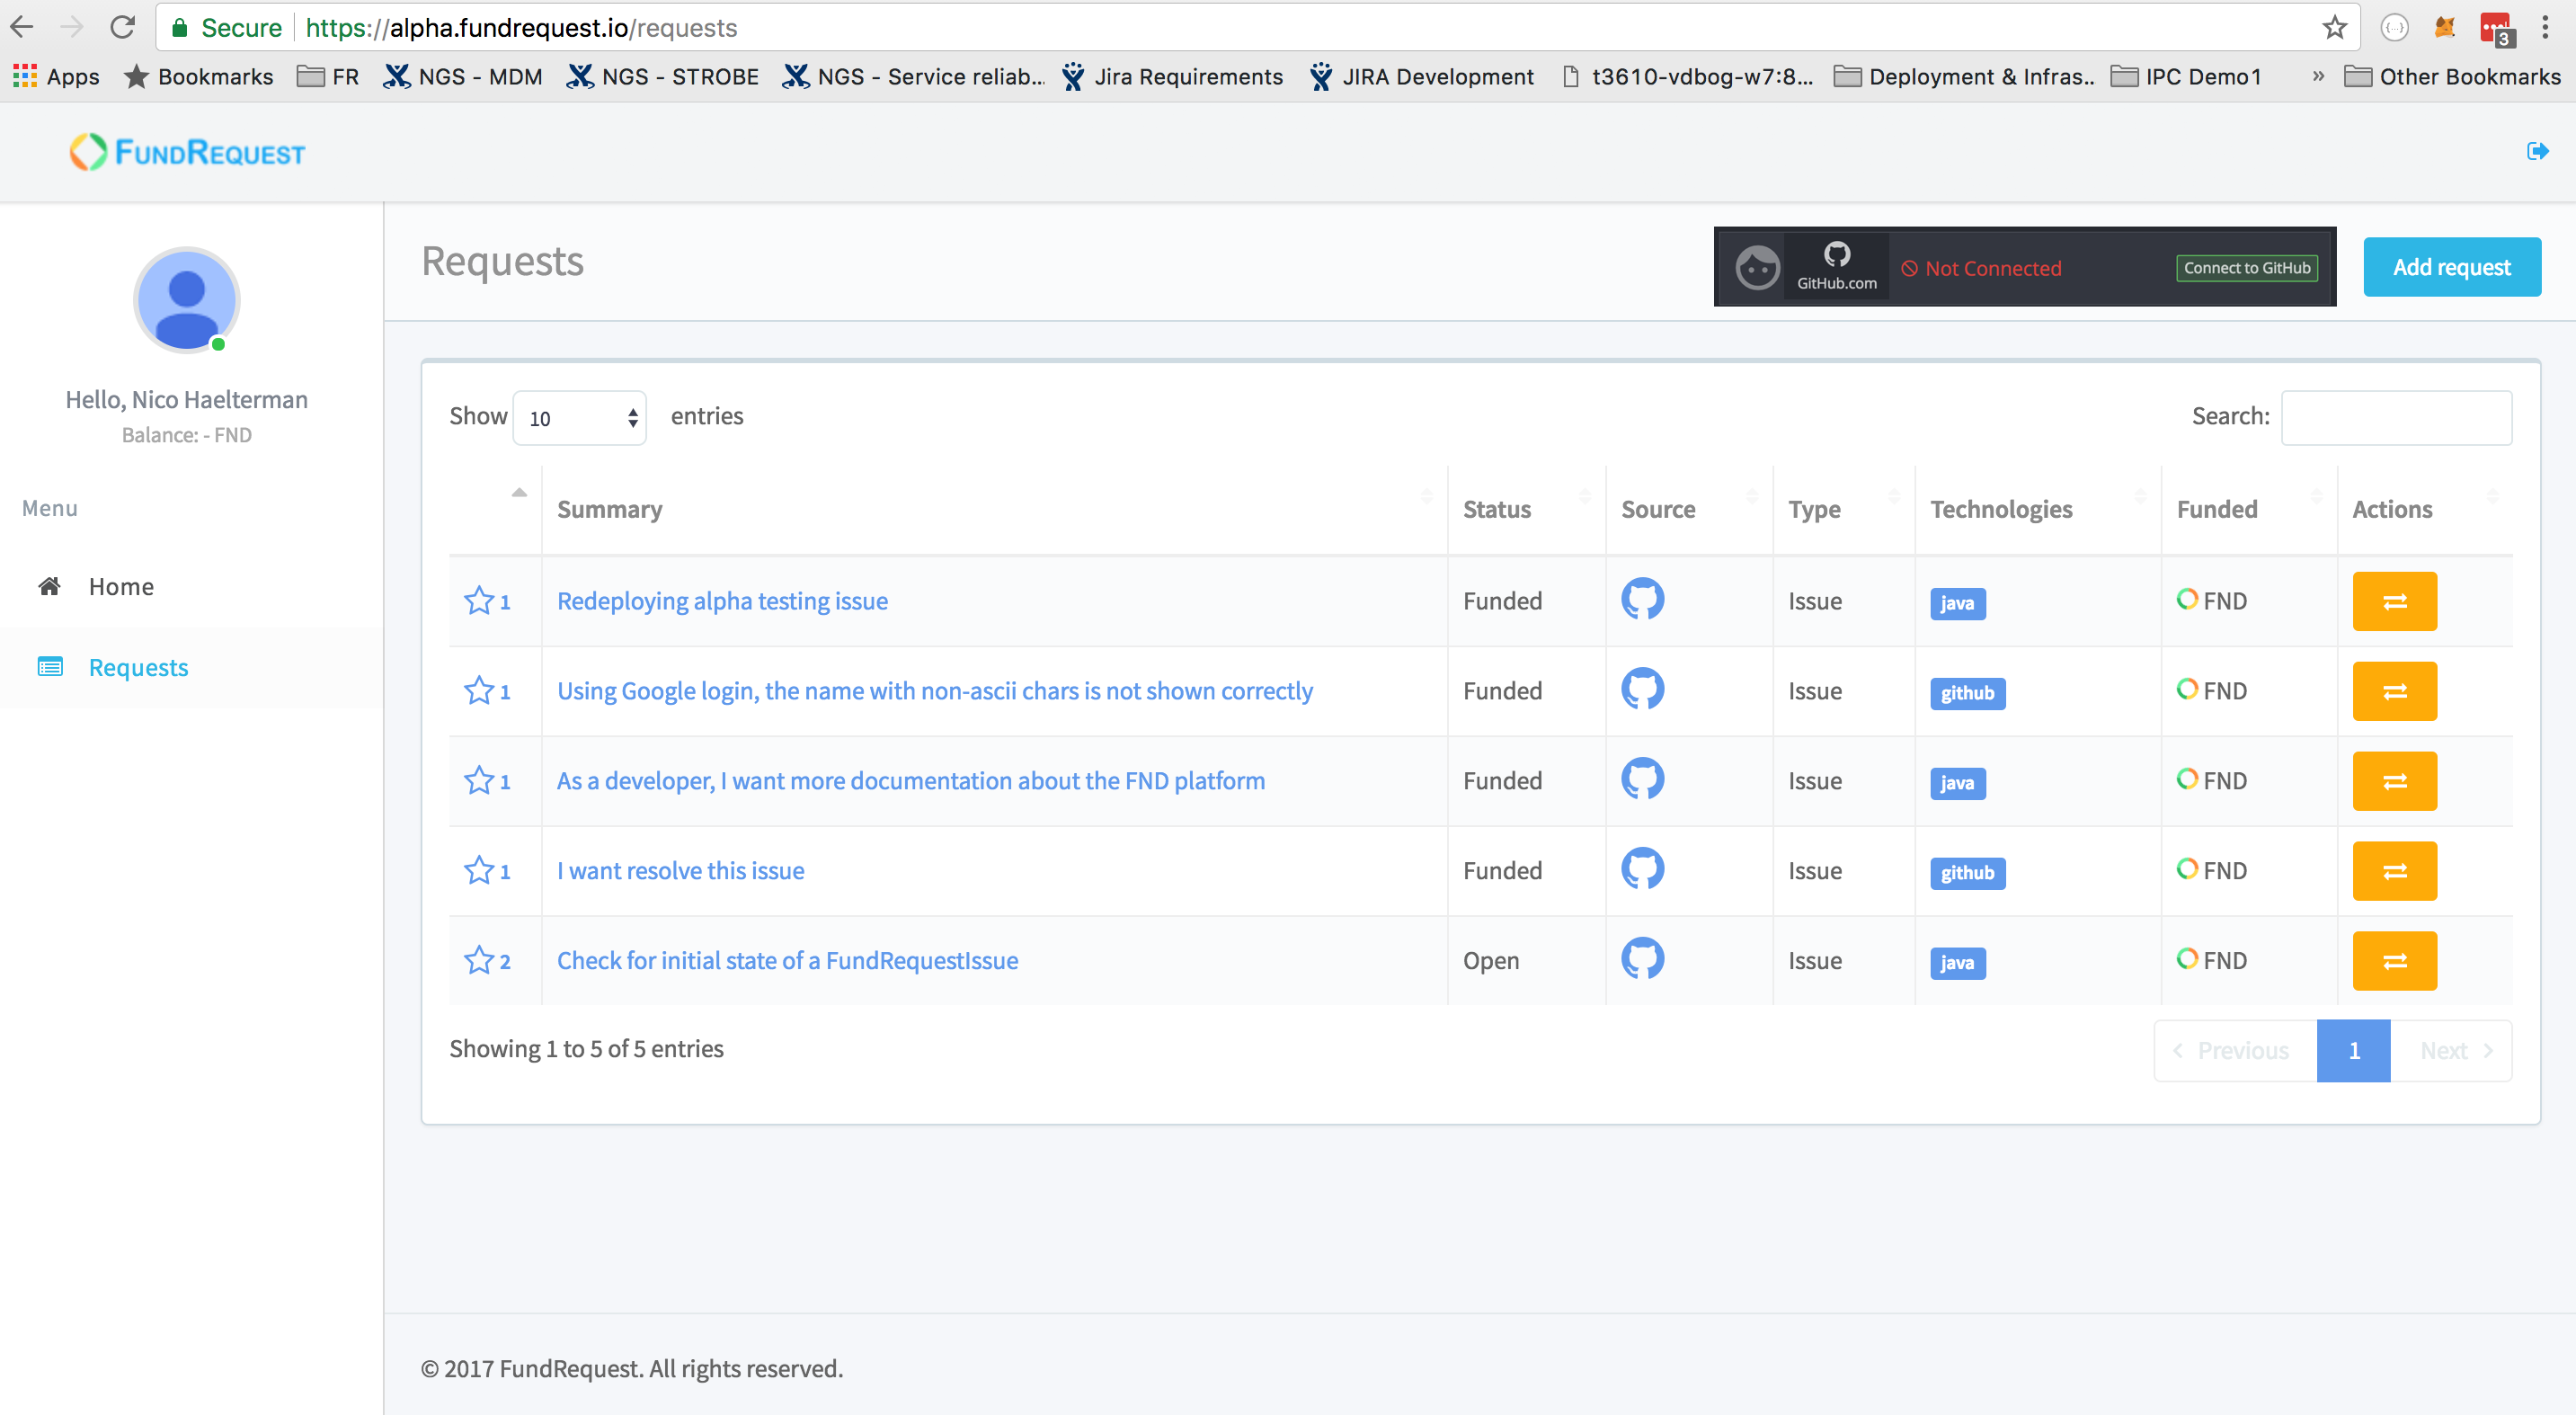Viewport: 2576px width, 1415px height.
Task: Click the Add request button
Action: pyautogui.click(x=2450, y=267)
